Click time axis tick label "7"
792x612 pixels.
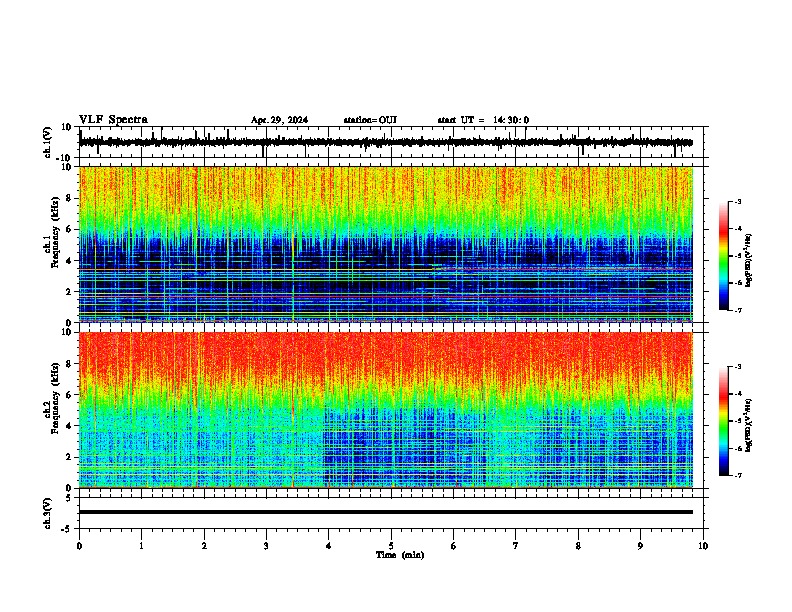click(x=516, y=546)
